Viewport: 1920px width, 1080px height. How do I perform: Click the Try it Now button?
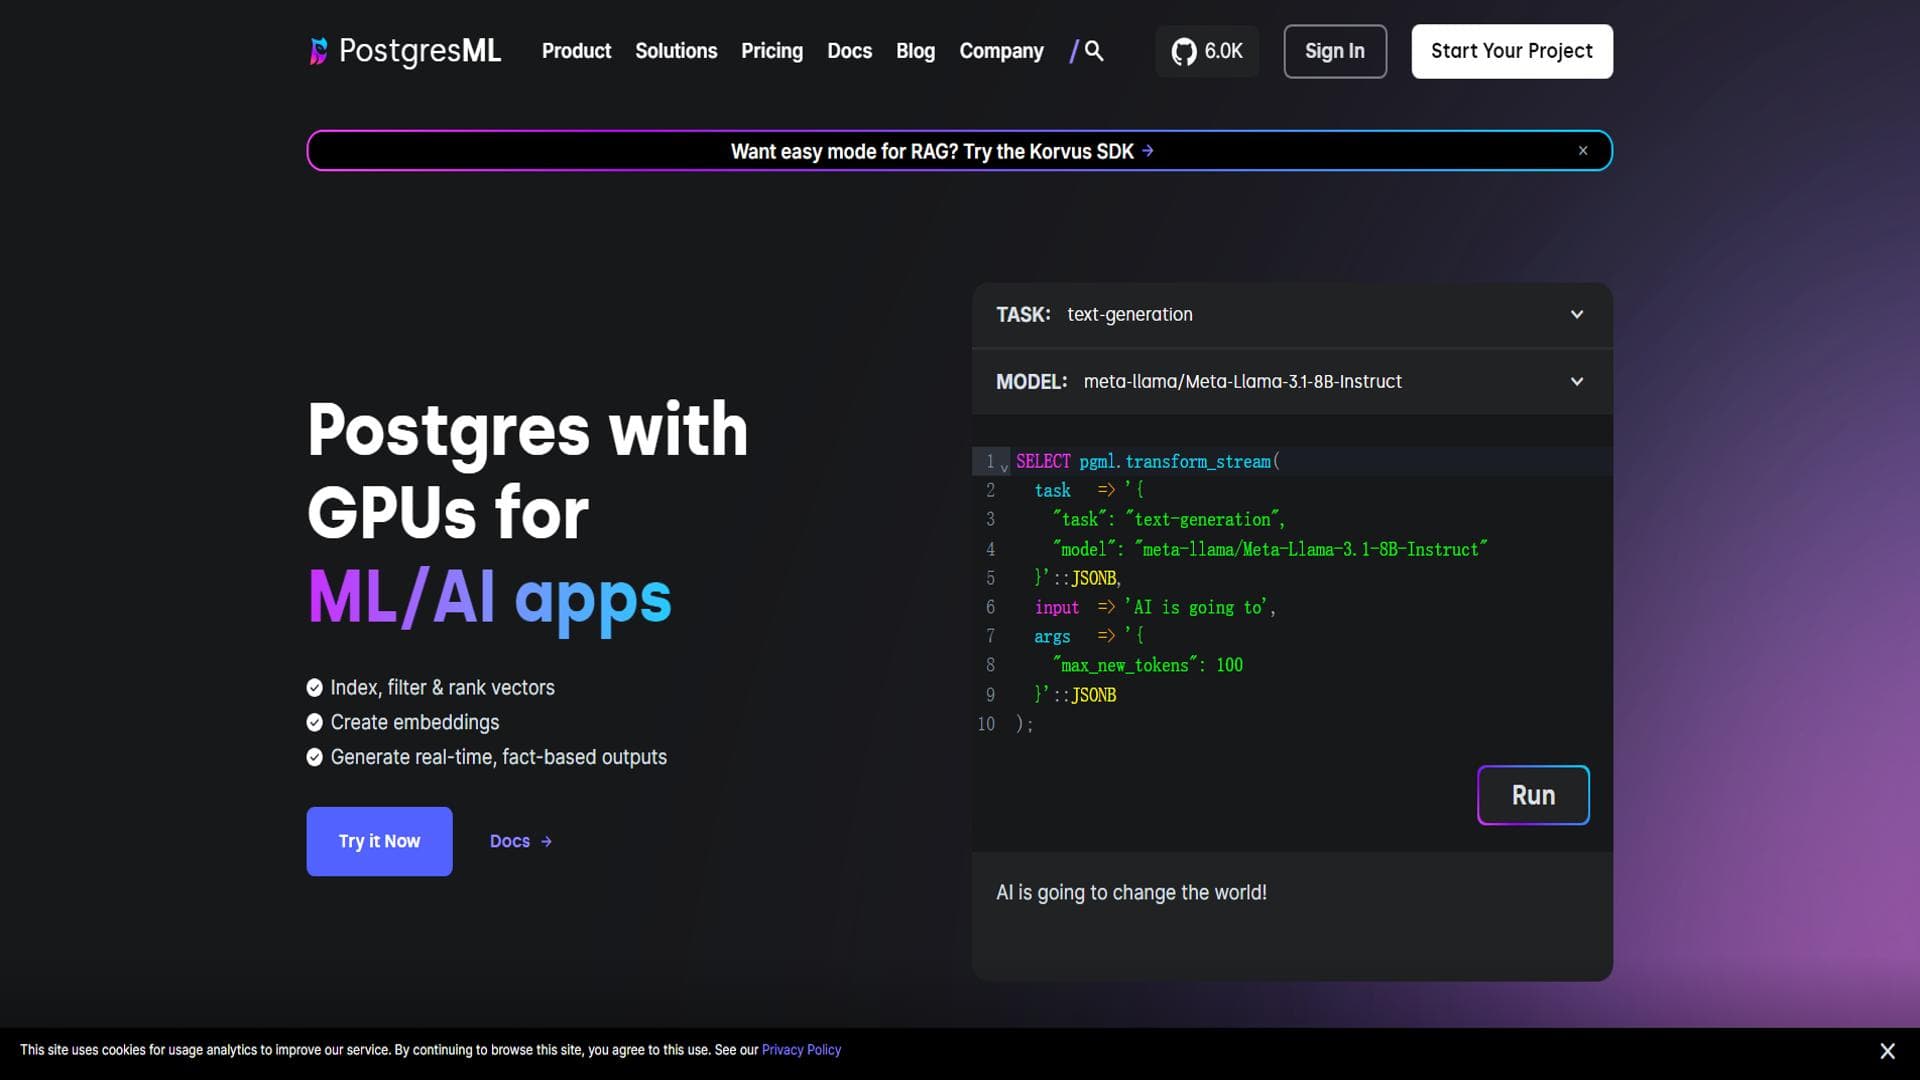[379, 842]
